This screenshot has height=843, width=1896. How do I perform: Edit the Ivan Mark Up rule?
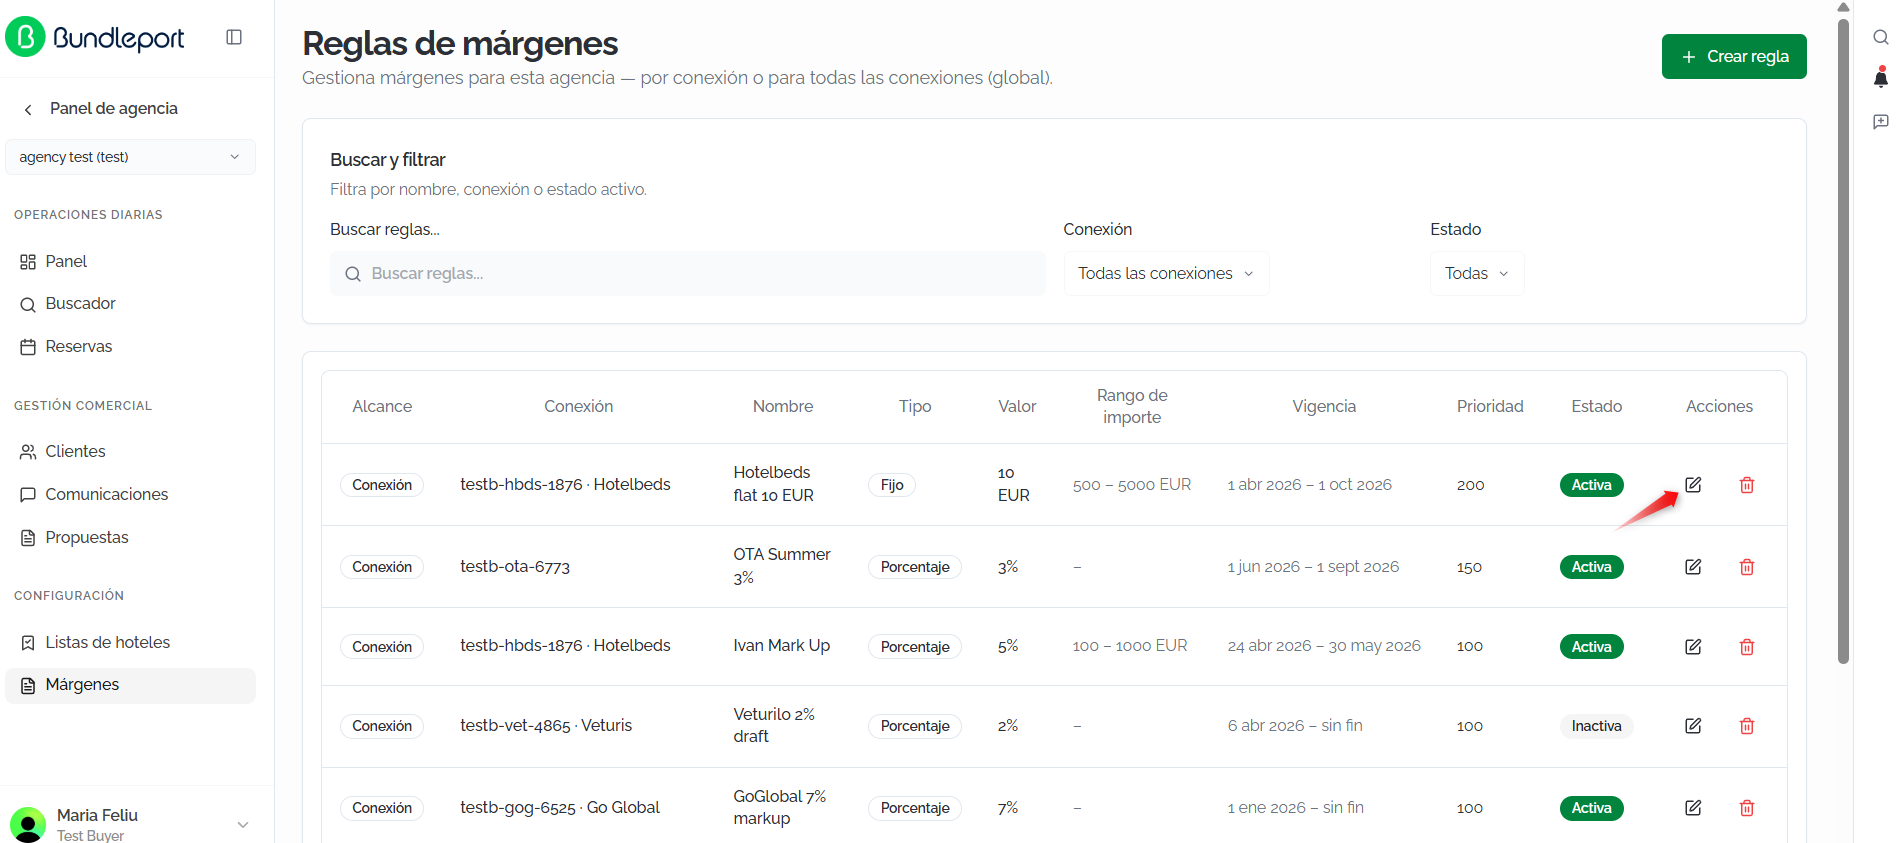[x=1693, y=647]
